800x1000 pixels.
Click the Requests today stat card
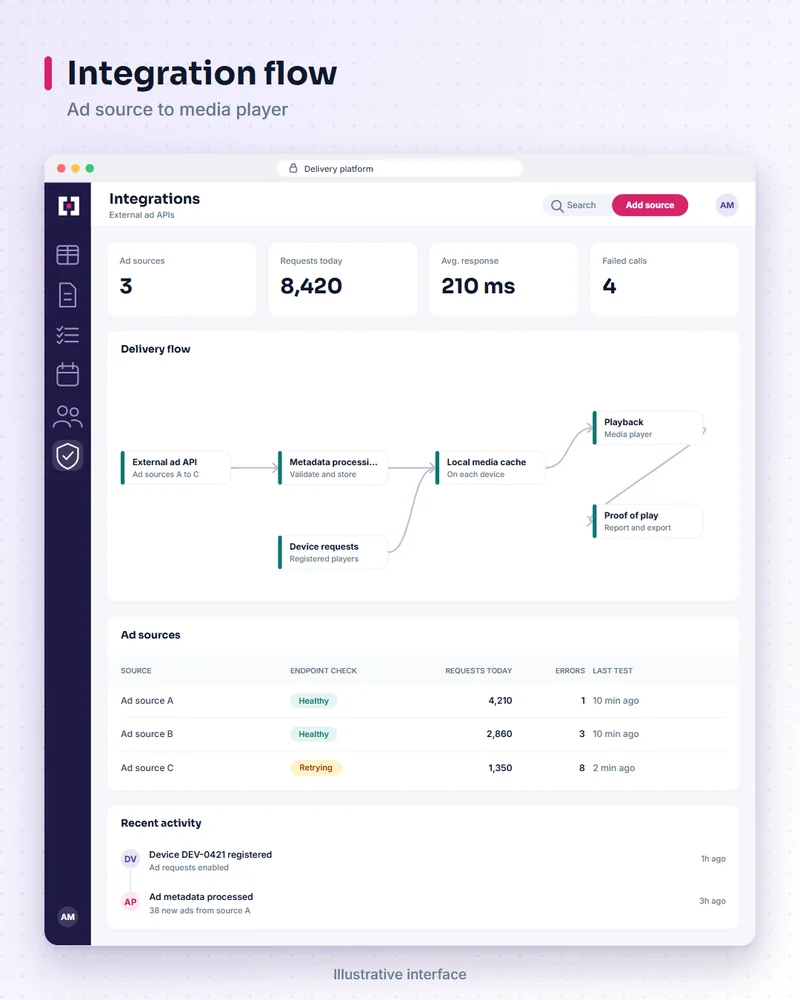click(x=343, y=279)
